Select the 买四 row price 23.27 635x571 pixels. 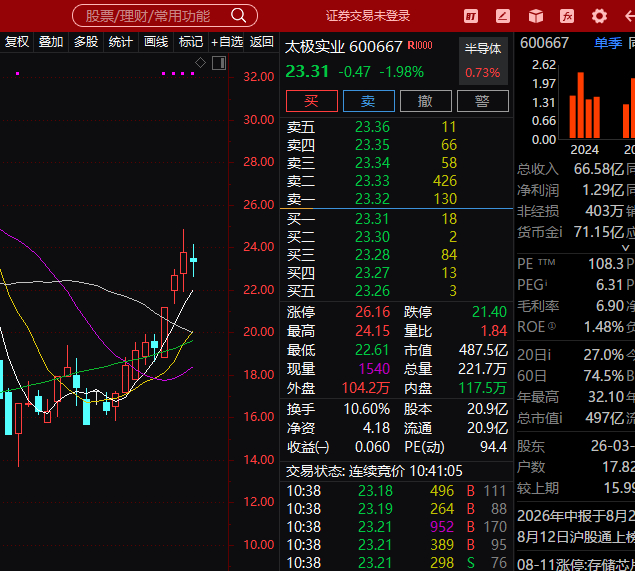(x=372, y=273)
